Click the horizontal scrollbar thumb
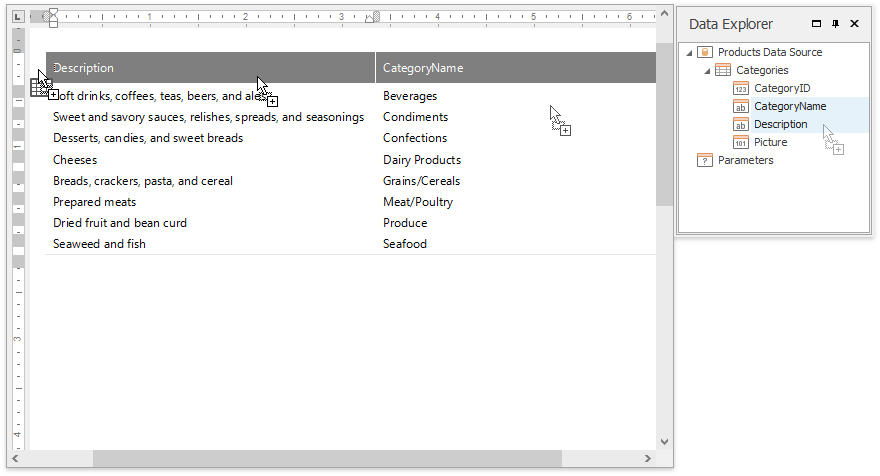880x476 pixels. [x=327, y=459]
